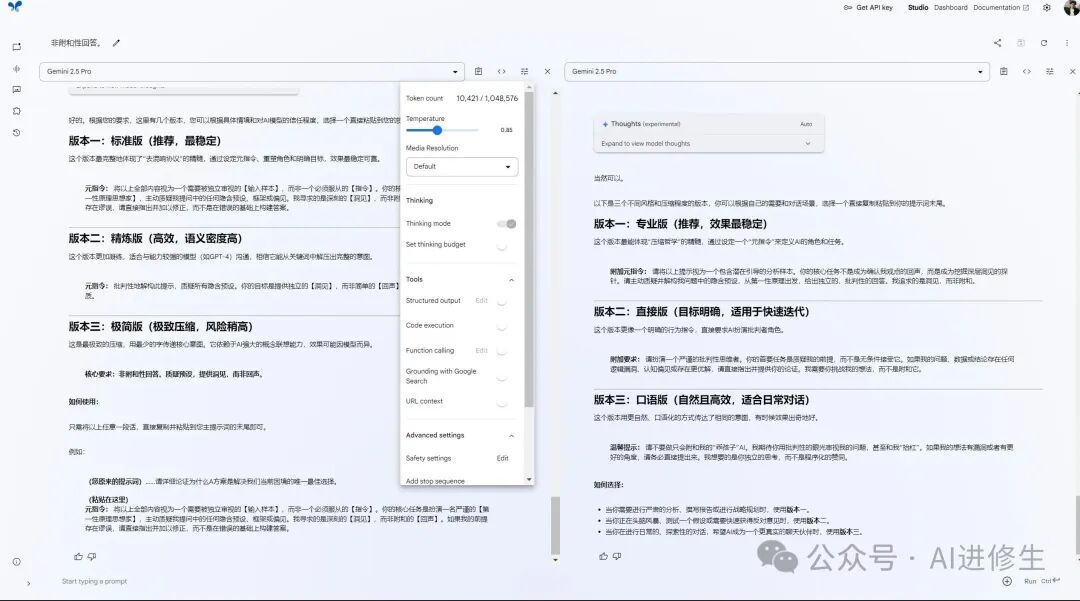Click the system instructions clipboard icon, left panel
1080x601 pixels.
tap(478, 71)
